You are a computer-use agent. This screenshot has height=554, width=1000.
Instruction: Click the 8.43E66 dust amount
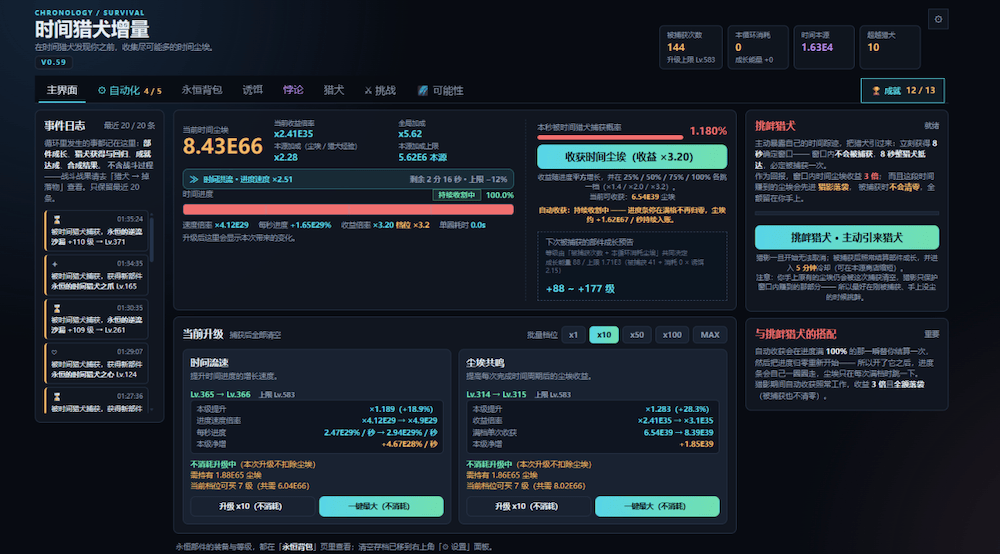[223, 146]
